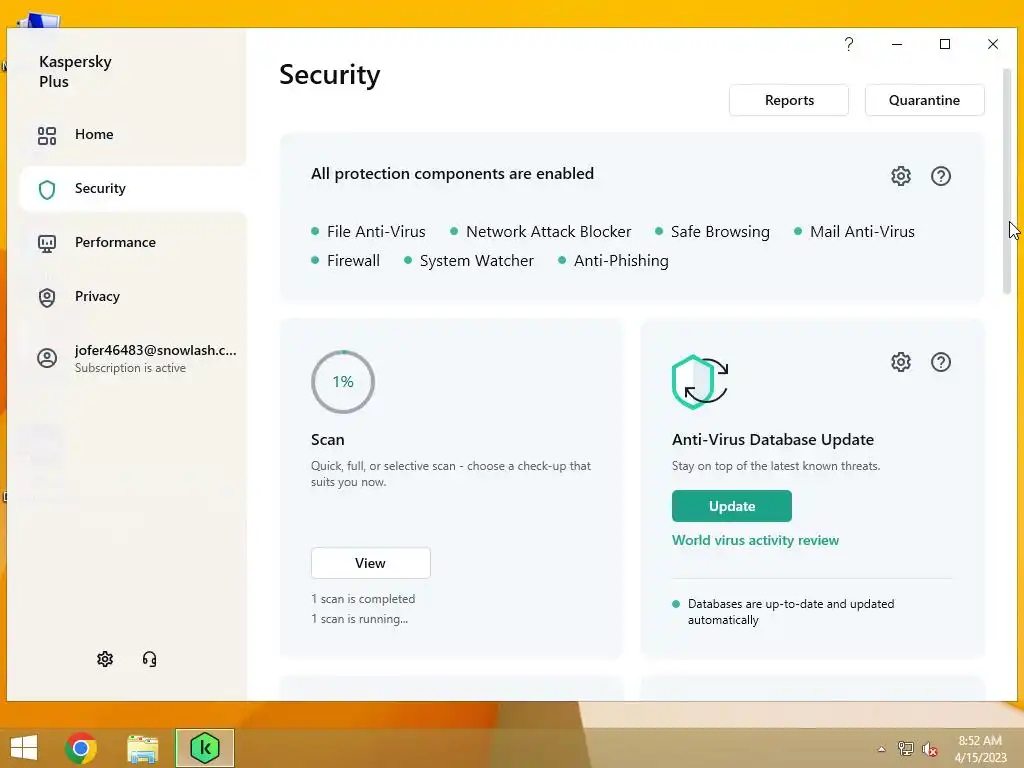Viewport: 1024px width, 768px height.
Task: Click the Security shield icon in sidebar
Action: (47, 189)
